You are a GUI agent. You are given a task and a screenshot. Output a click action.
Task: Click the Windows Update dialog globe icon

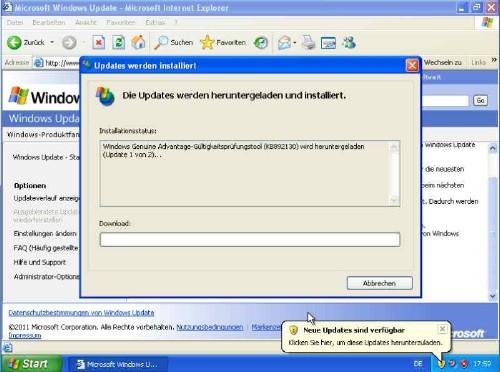click(105, 96)
